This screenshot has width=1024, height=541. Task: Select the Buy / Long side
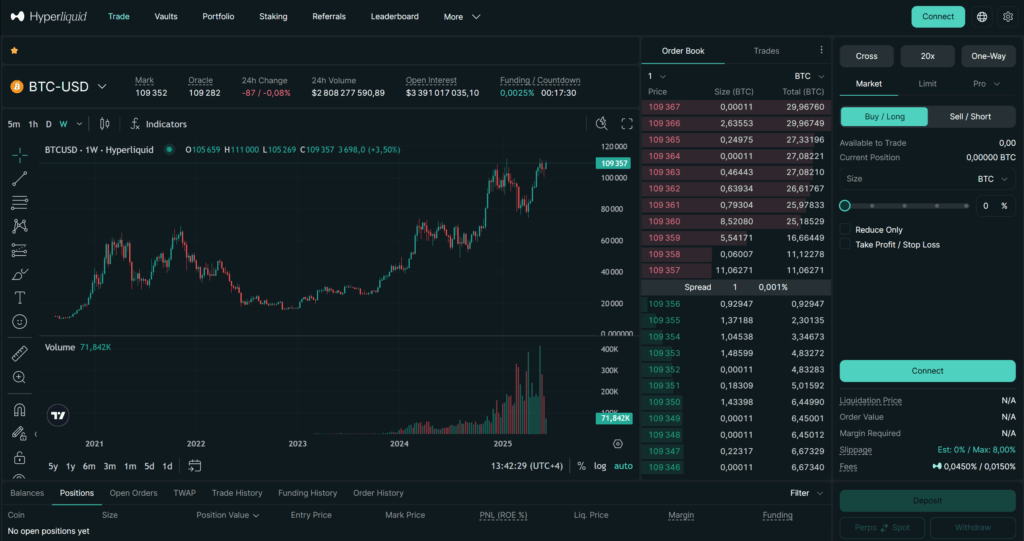tap(884, 116)
